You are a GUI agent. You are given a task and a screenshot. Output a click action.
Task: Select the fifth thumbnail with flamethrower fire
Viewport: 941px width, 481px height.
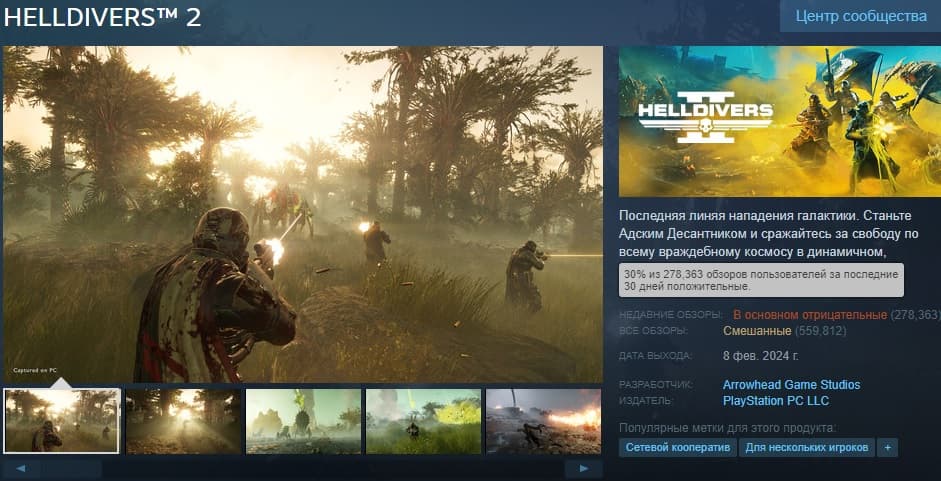pyautogui.click(x=543, y=421)
